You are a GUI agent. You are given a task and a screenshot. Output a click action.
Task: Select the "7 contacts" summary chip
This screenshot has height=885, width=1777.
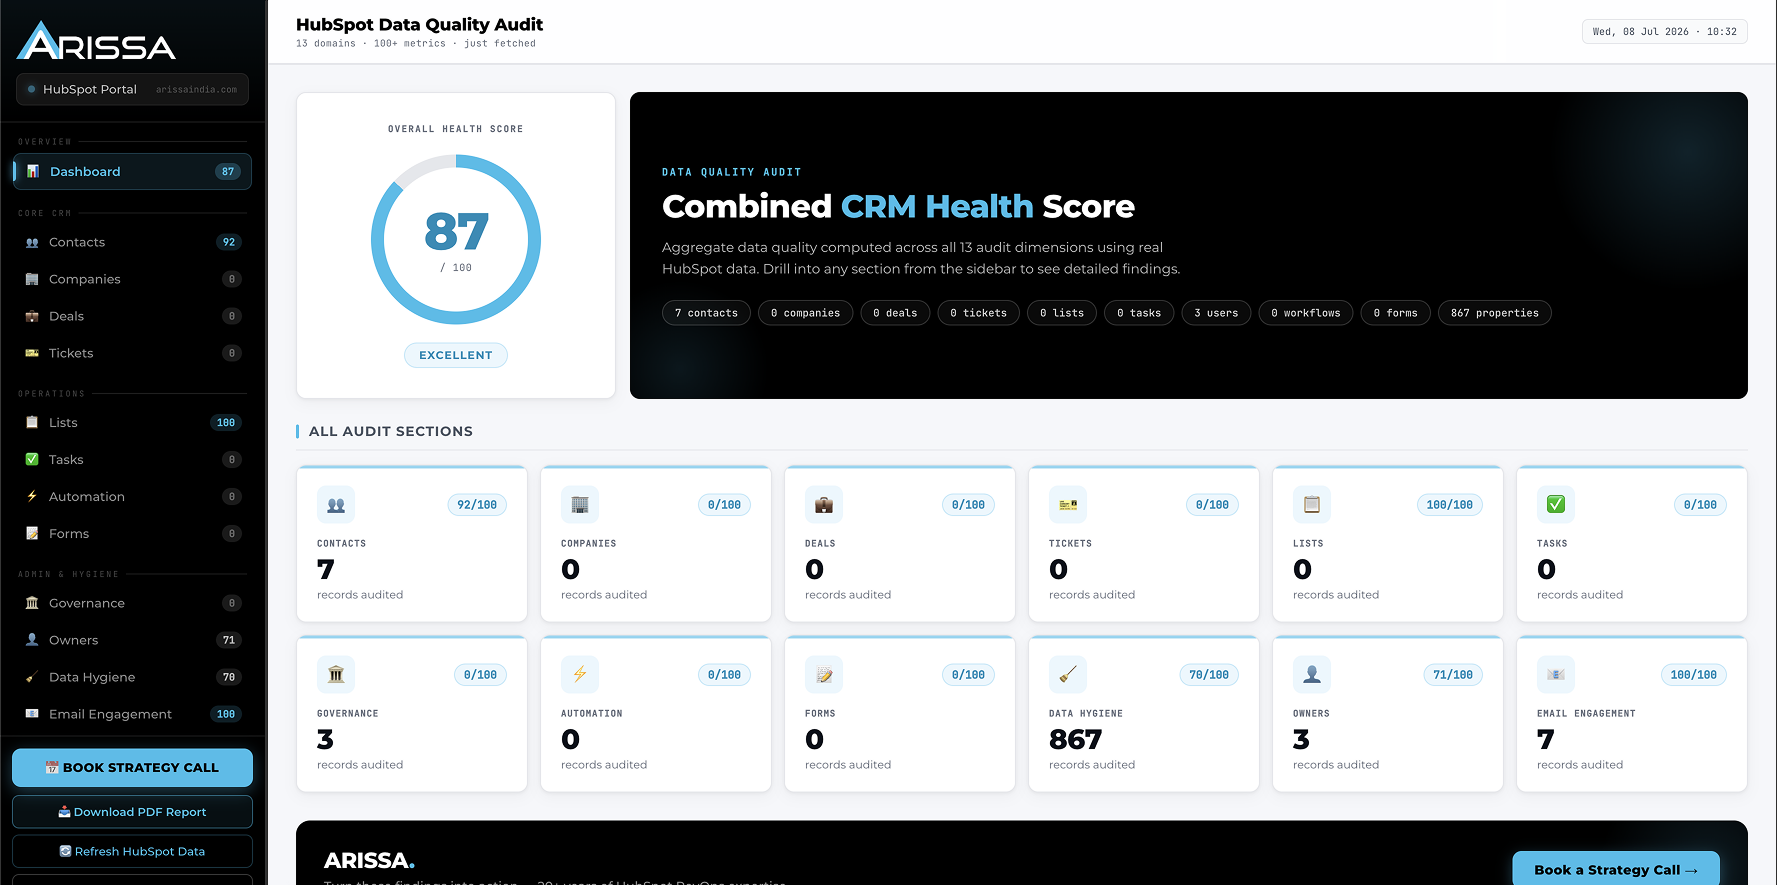pyautogui.click(x=706, y=313)
